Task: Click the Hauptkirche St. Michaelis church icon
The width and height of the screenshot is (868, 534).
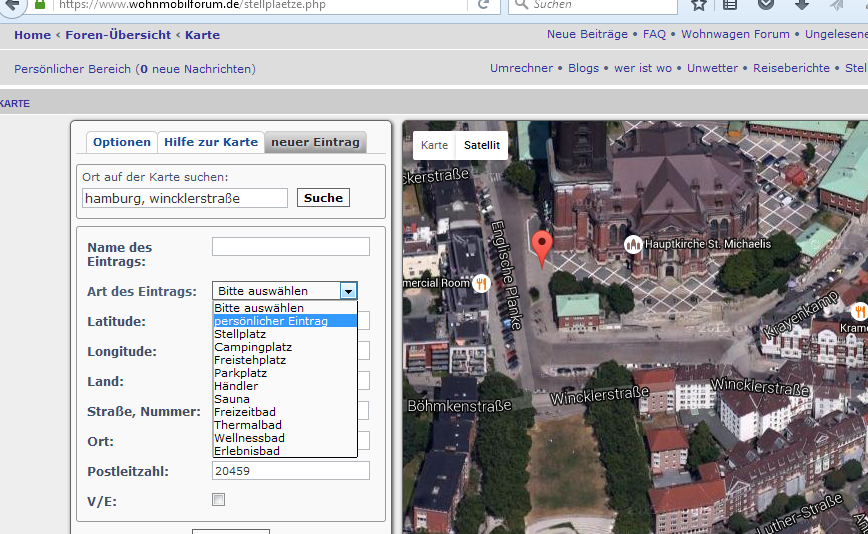Action: pos(633,244)
